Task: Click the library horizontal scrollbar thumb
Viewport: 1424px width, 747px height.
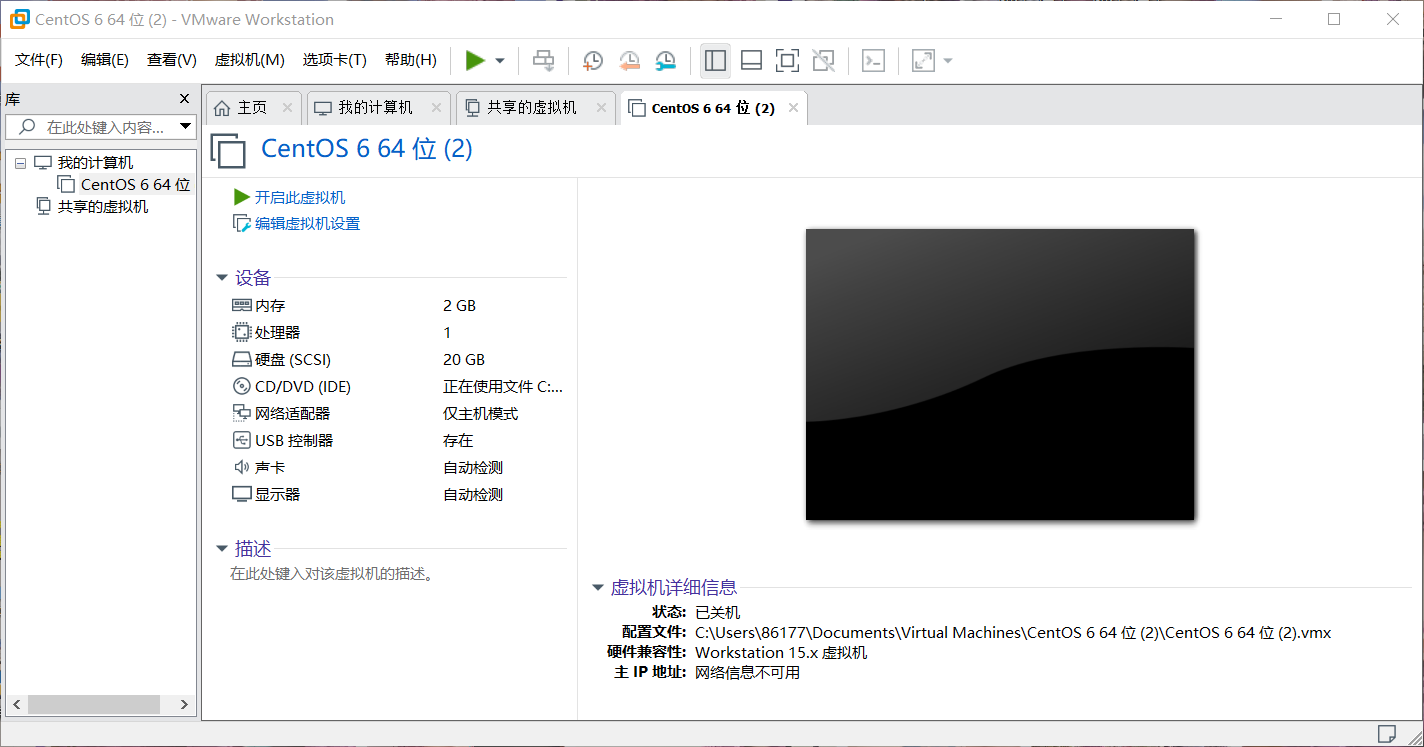Action: point(93,704)
